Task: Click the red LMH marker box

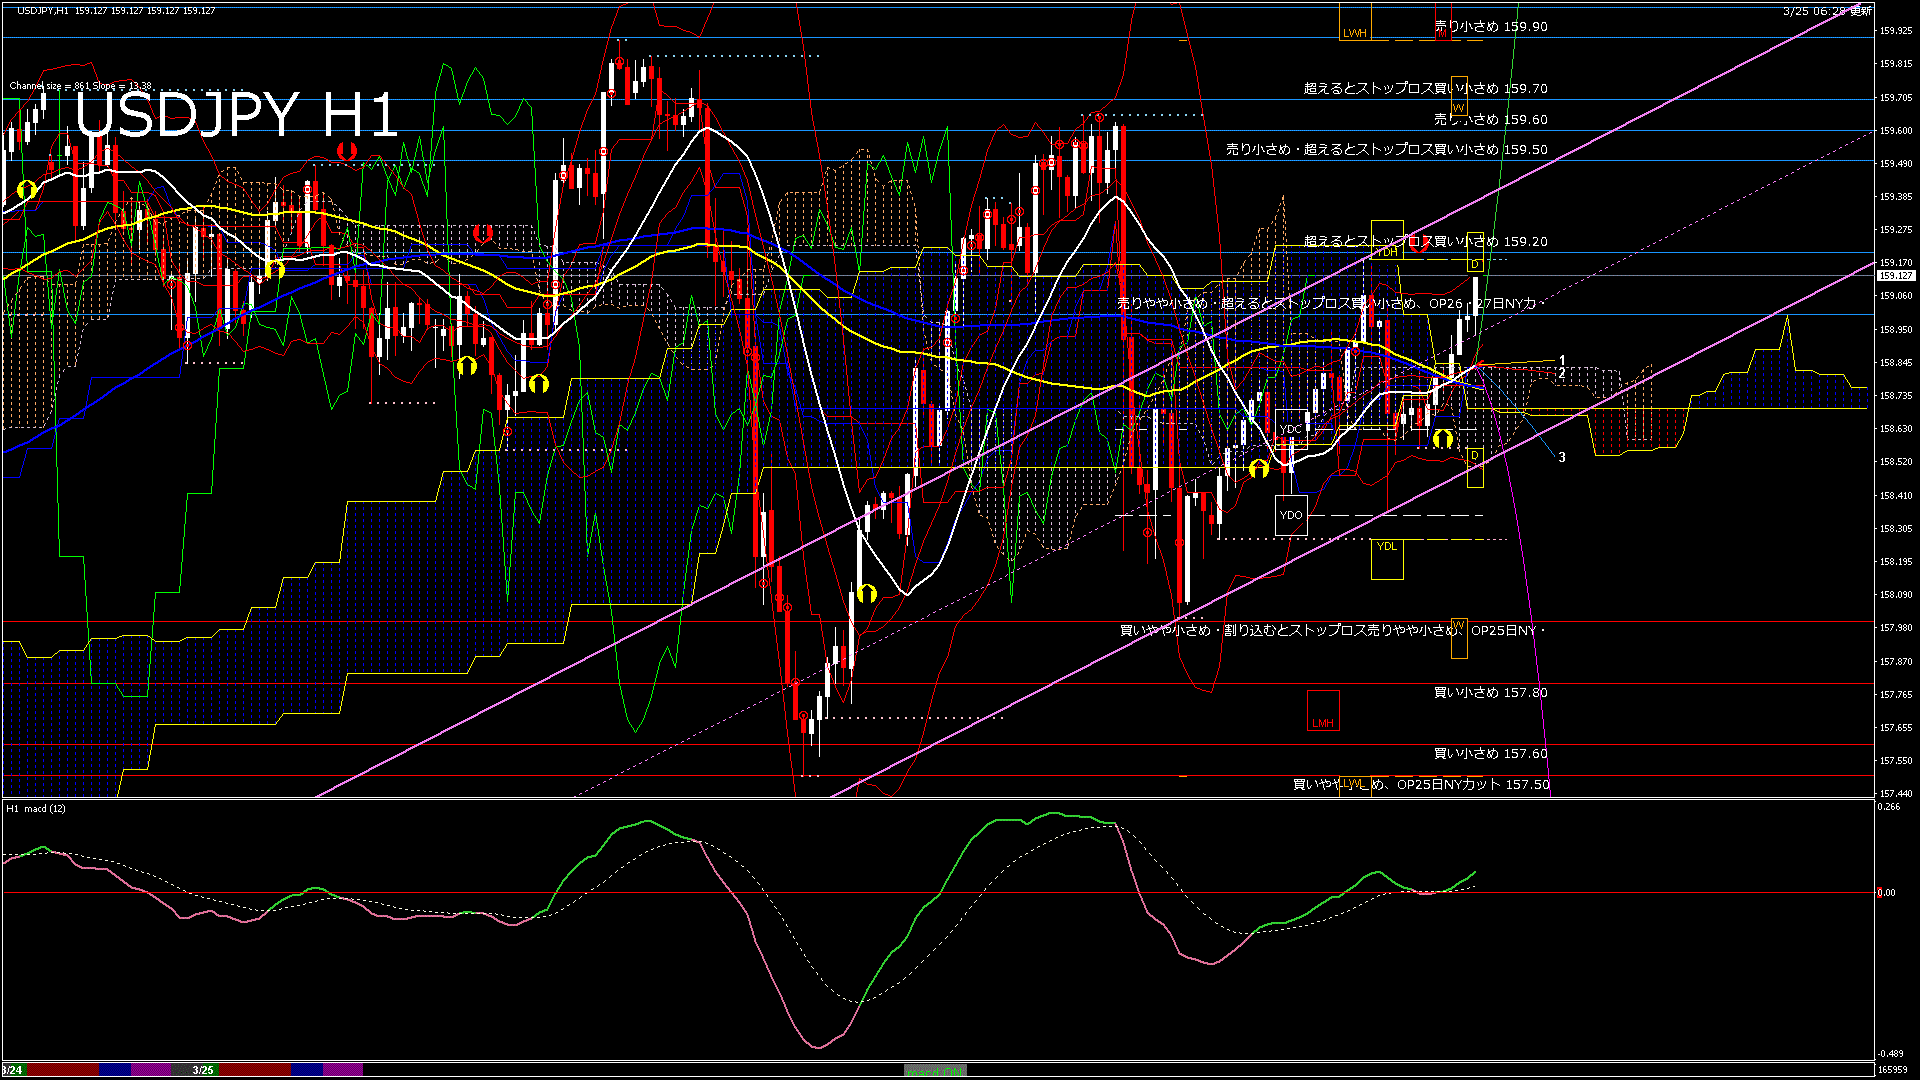Action: (x=1323, y=711)
